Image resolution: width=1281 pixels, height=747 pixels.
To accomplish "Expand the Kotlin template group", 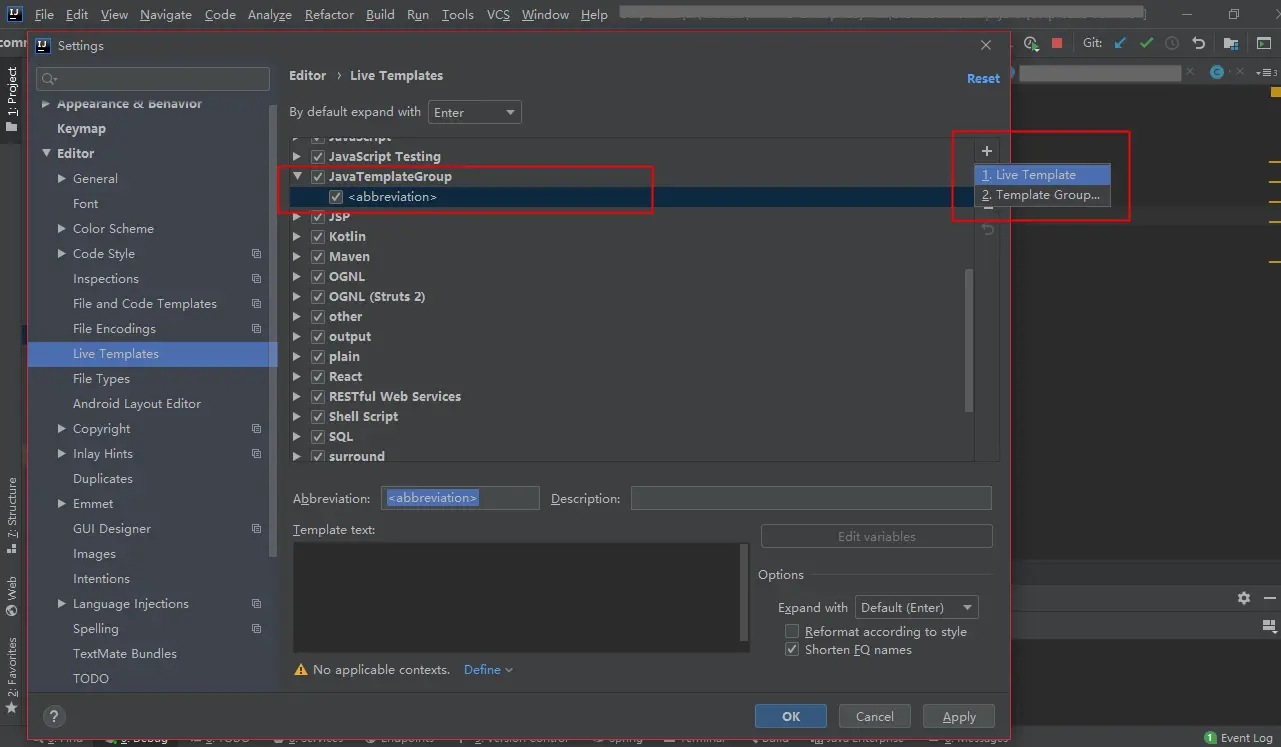I will [x=297, y=237].
